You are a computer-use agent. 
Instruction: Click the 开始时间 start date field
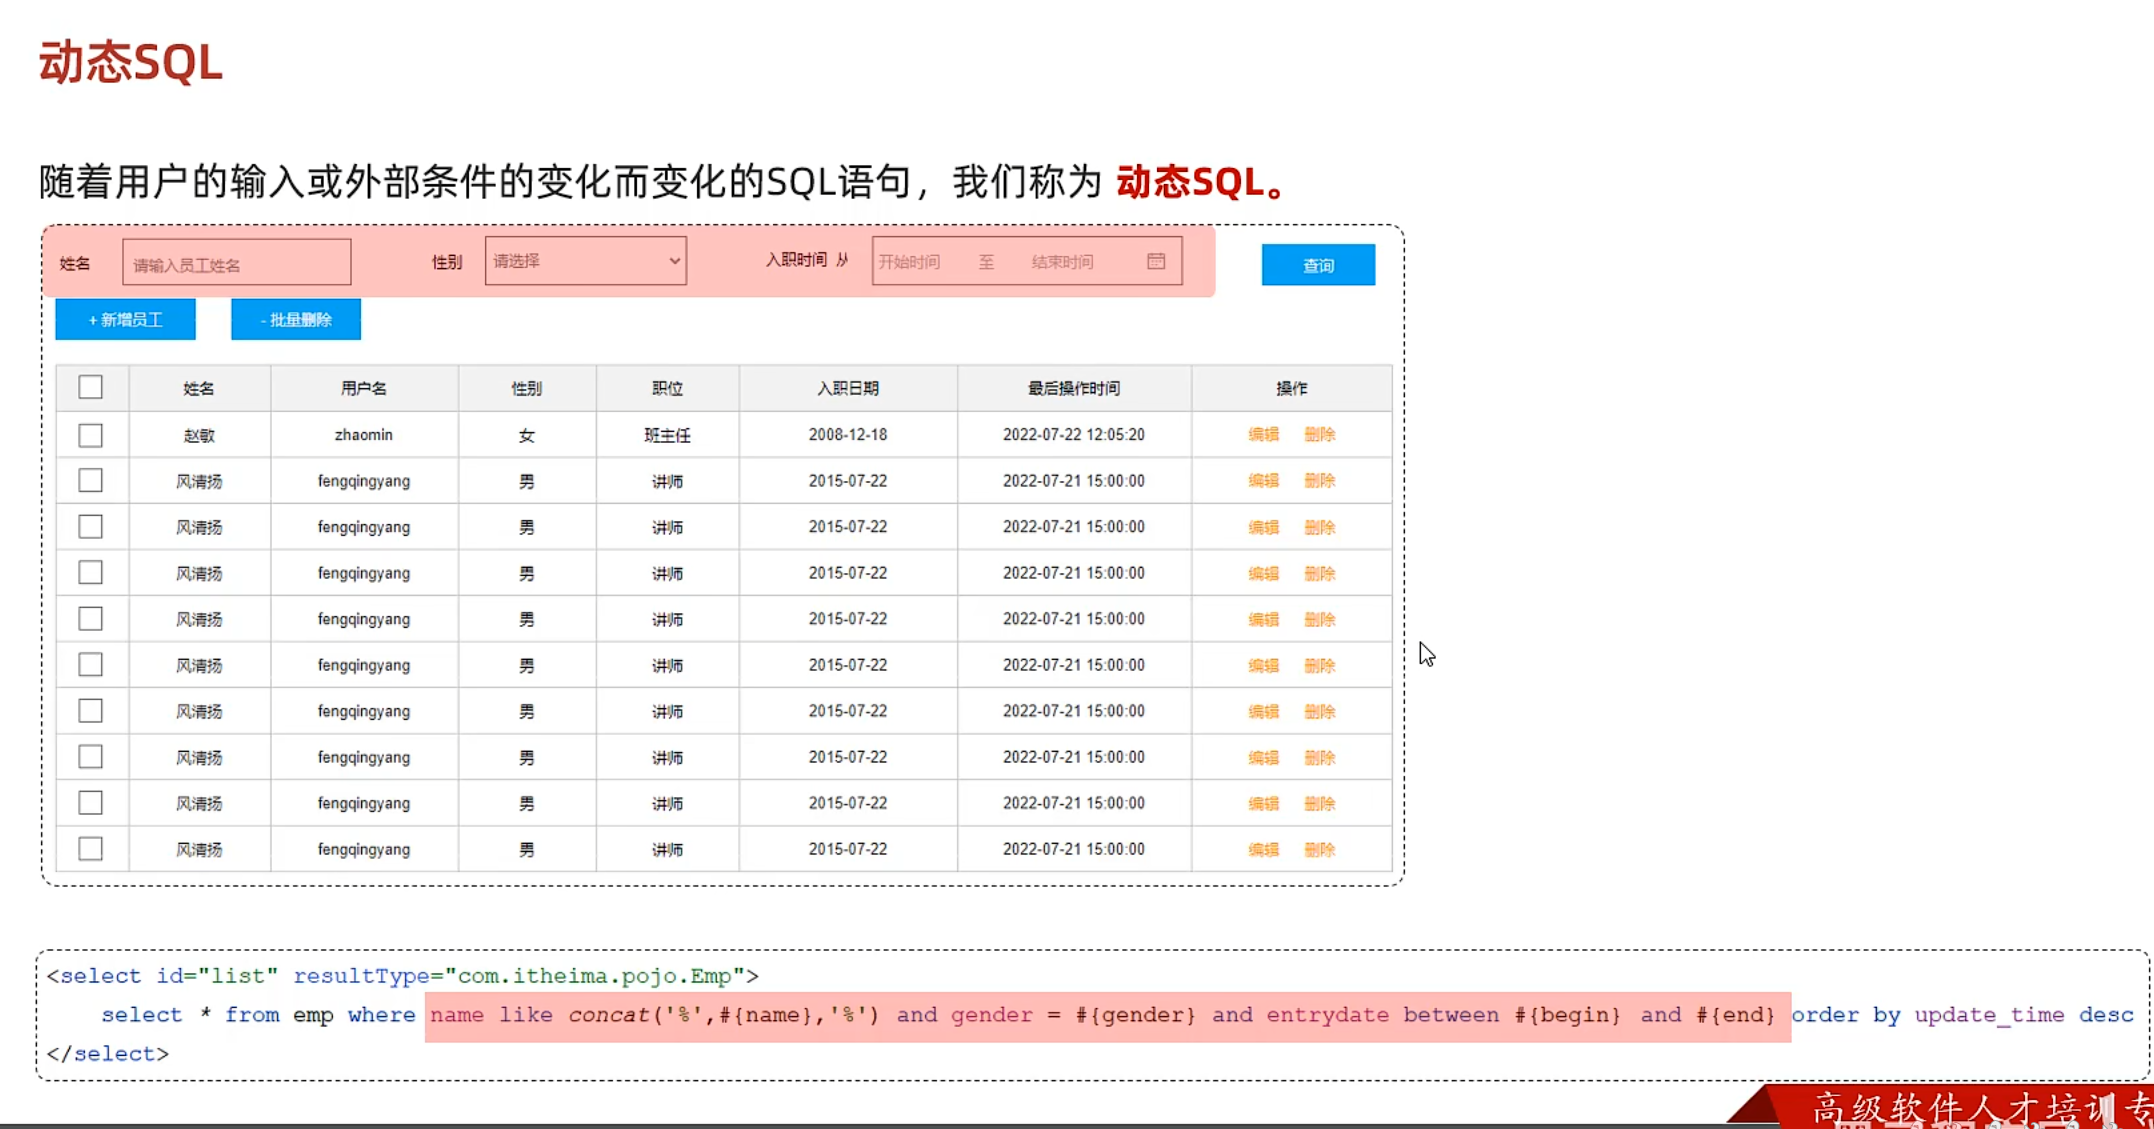point(910,262)
